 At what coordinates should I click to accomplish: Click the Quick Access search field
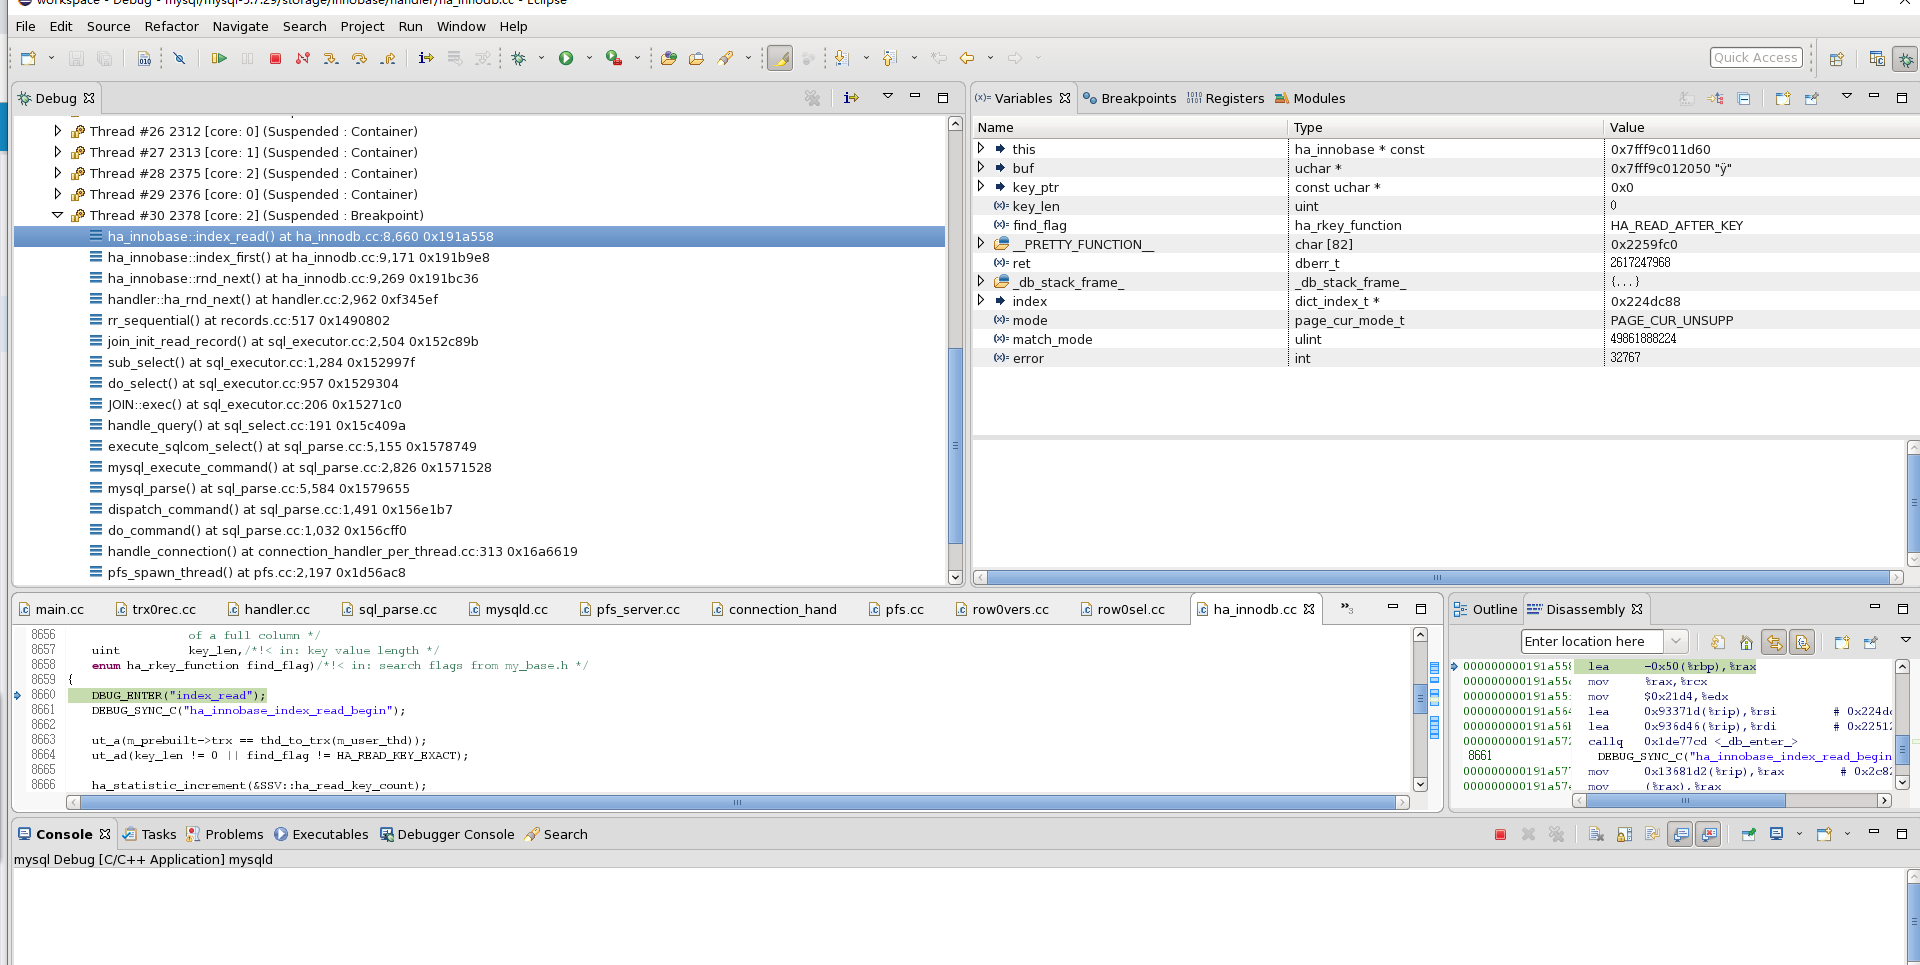pos(1755,58)
